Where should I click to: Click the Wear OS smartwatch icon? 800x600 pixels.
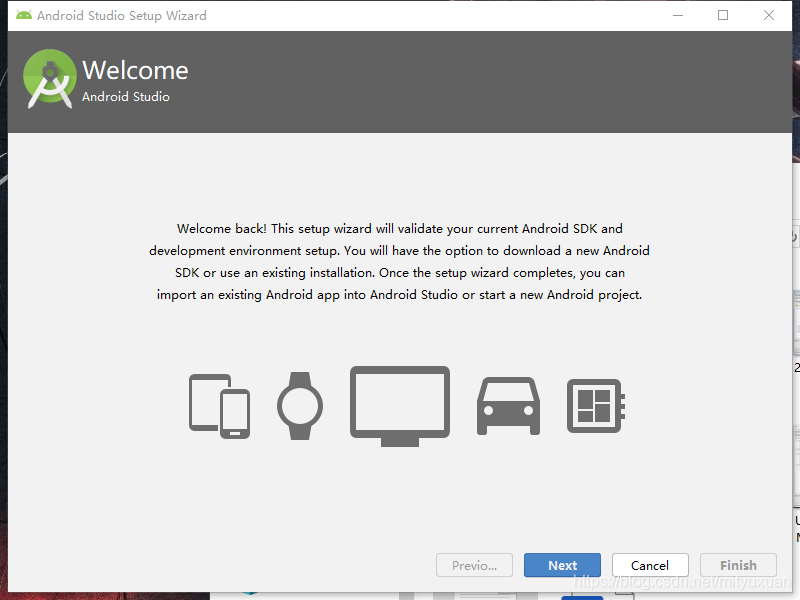(298, 405)
